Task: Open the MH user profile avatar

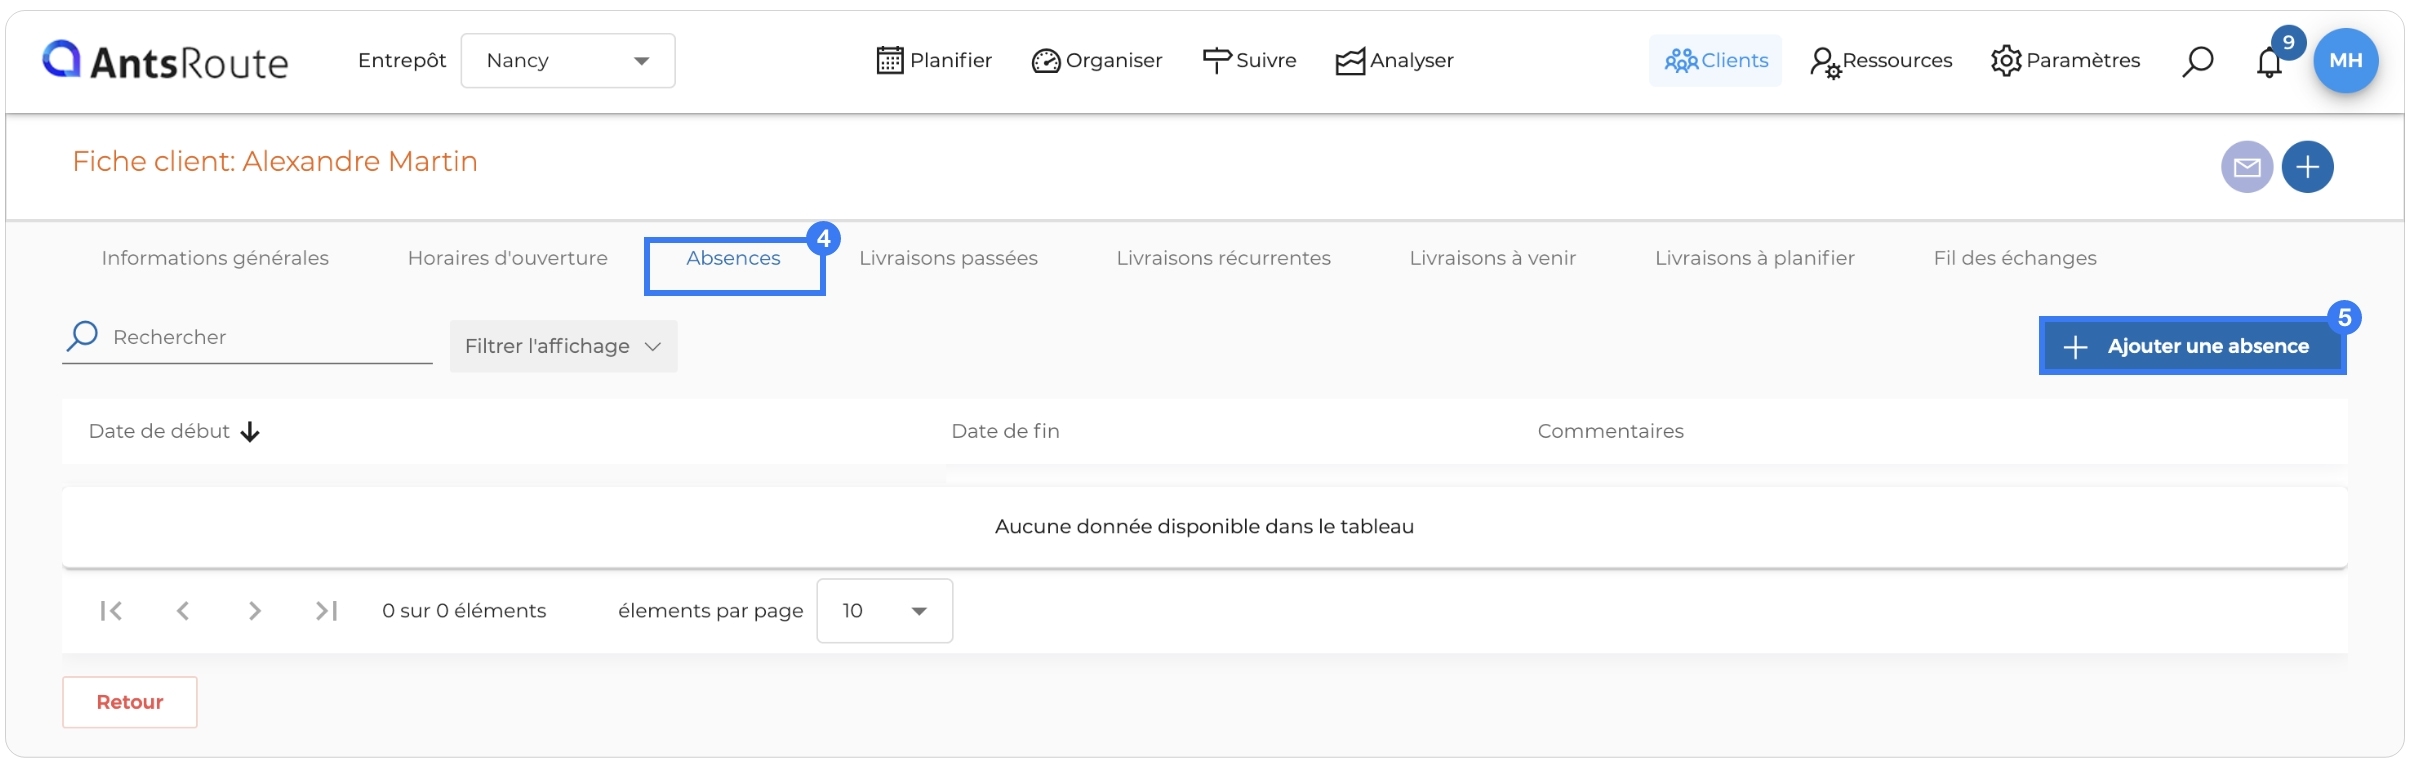Action: (2346, 61)
